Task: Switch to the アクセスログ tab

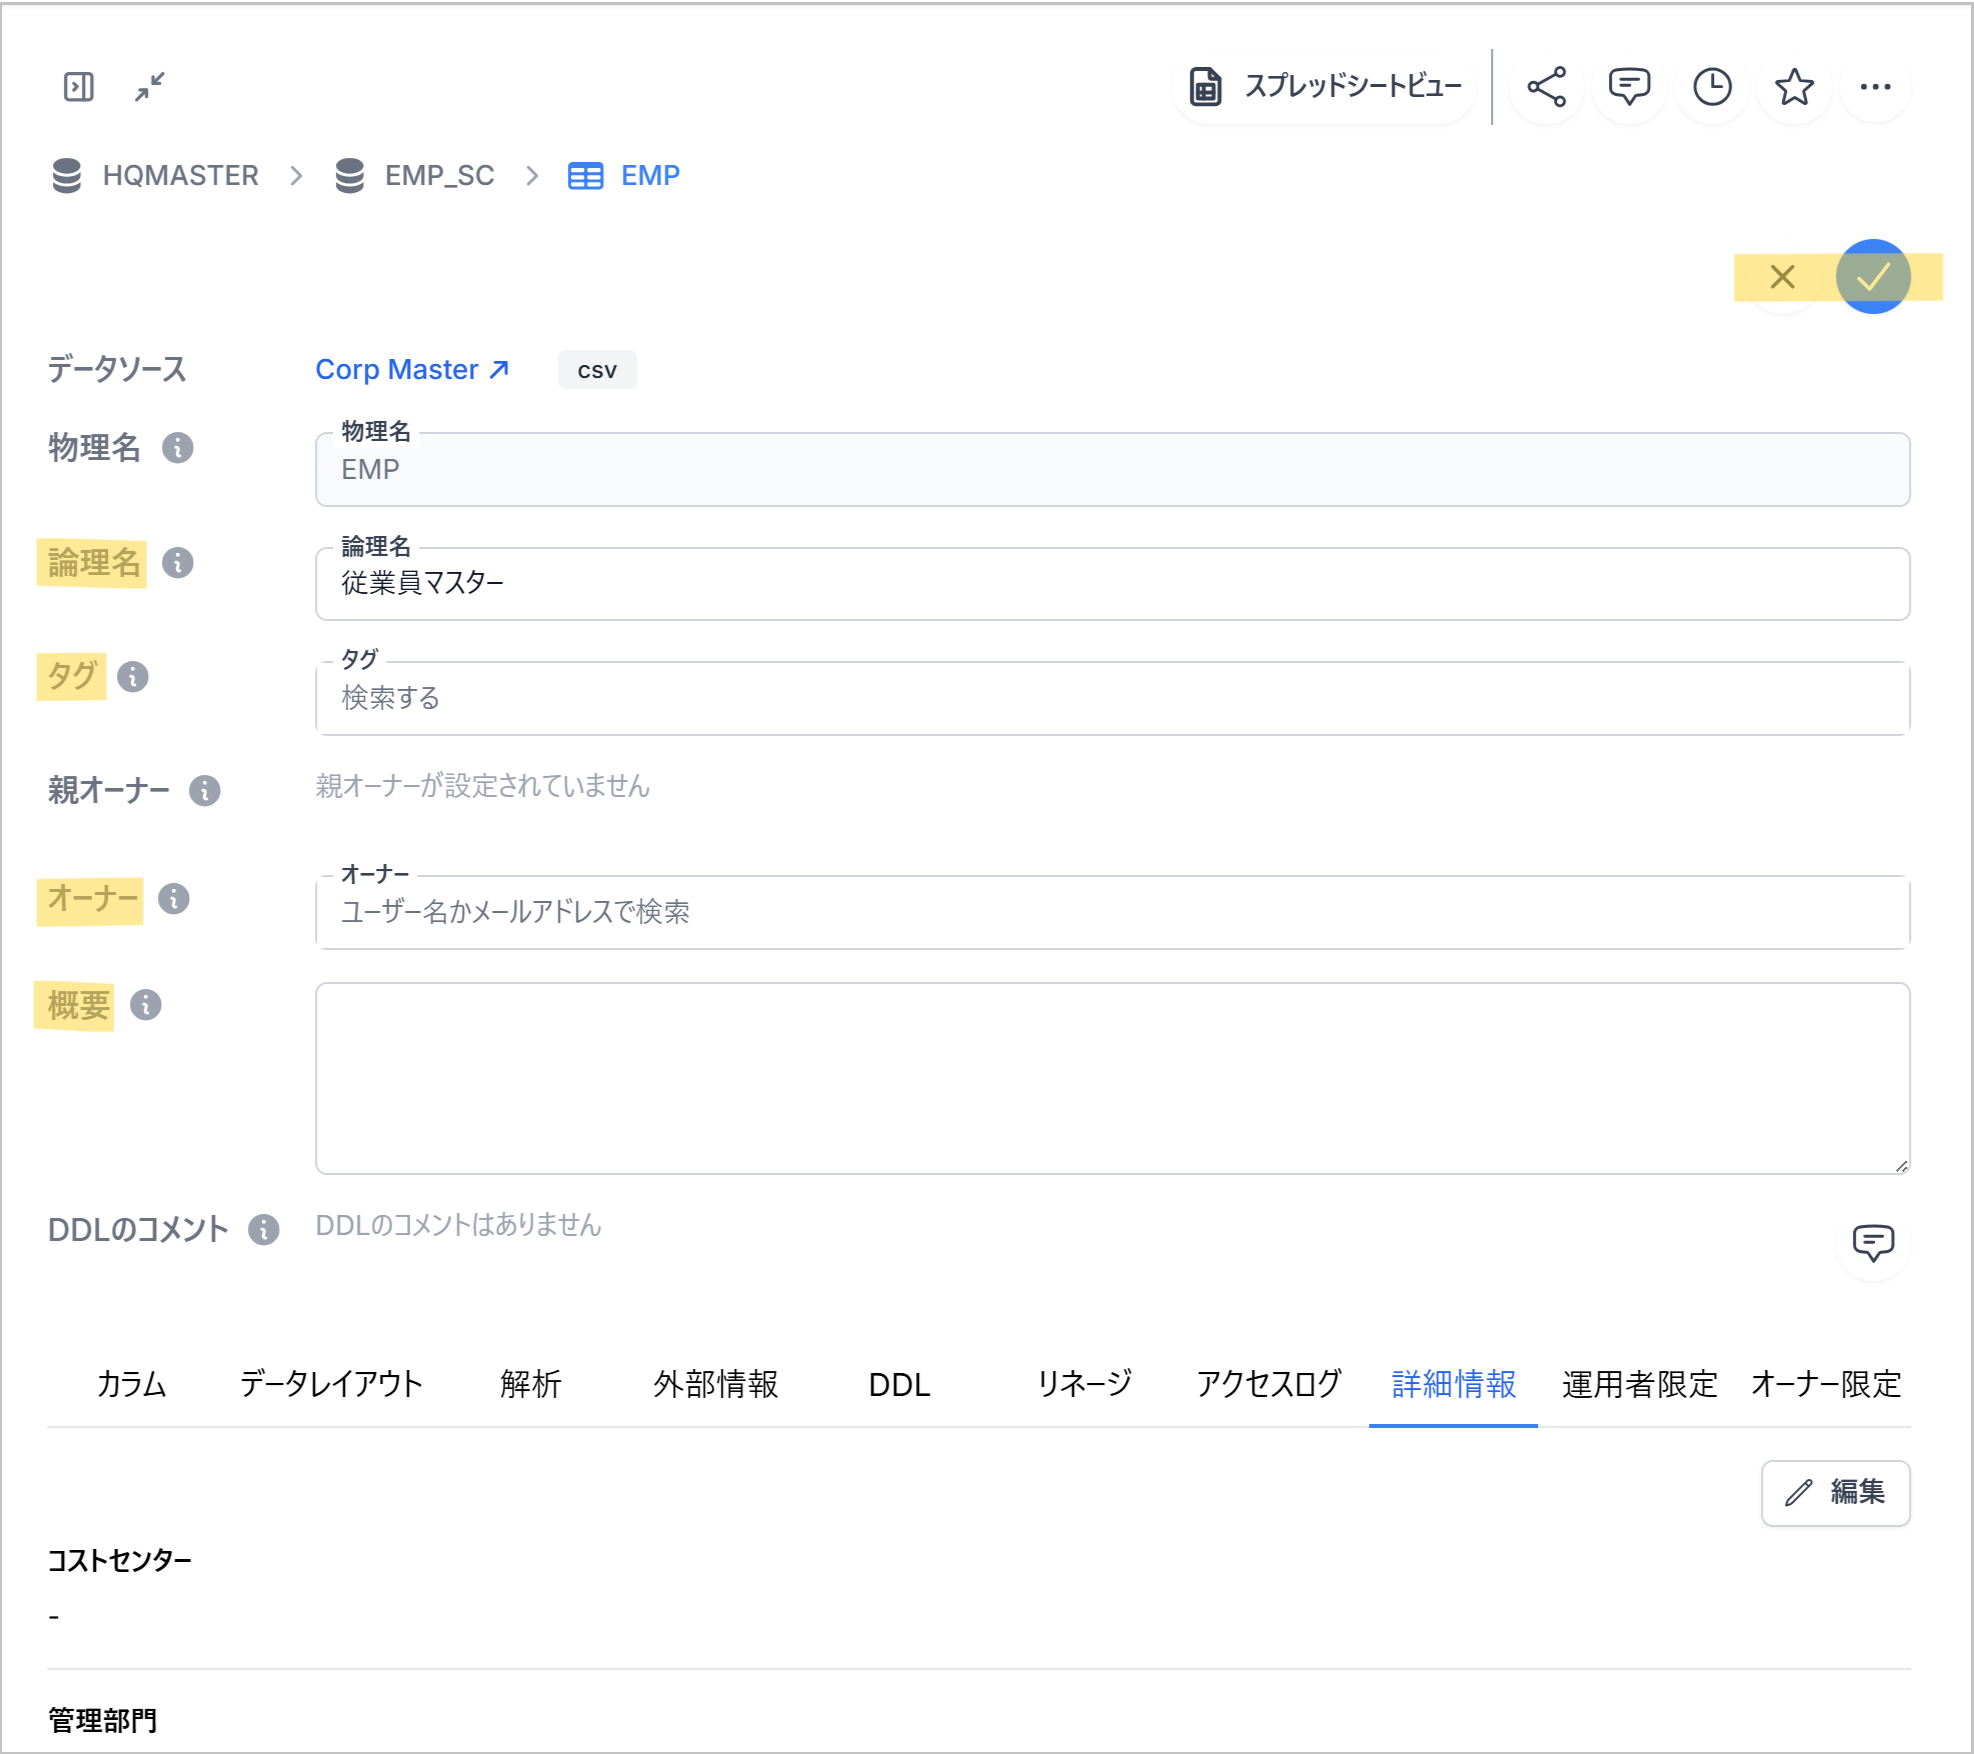Action: pyautogui.click(x=1268, y=1385)
